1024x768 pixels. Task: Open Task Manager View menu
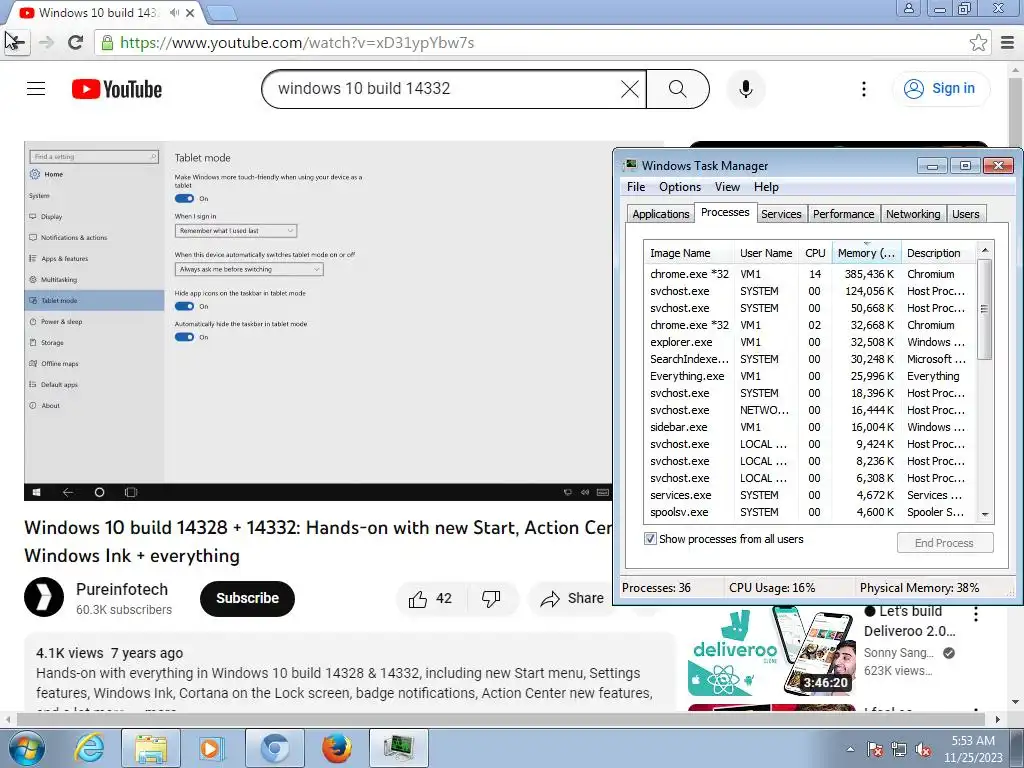728,187
